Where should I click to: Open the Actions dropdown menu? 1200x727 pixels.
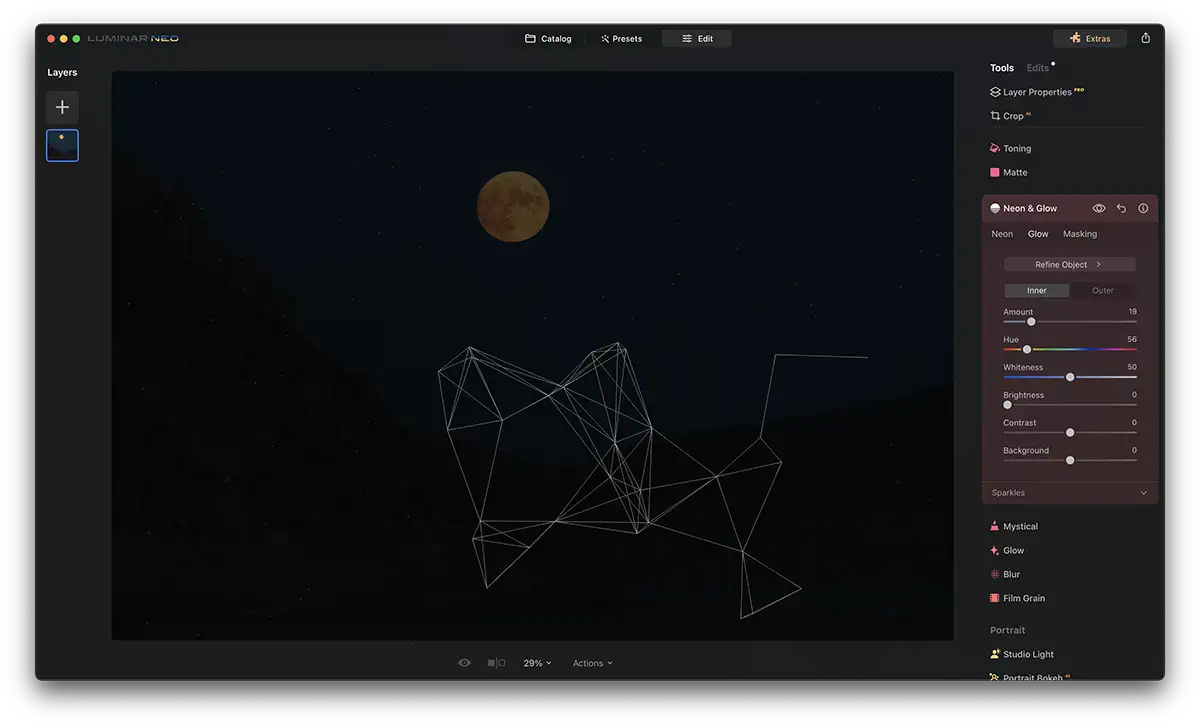tap(593, 663)
